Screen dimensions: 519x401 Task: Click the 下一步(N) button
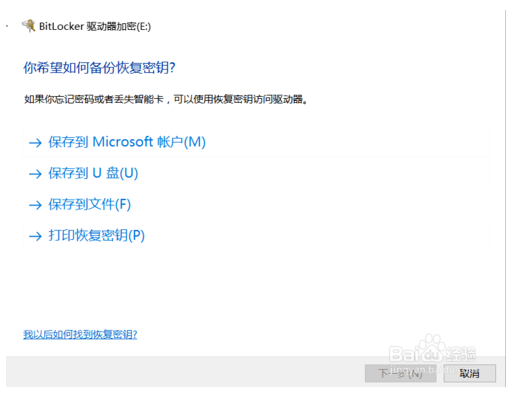400,373
